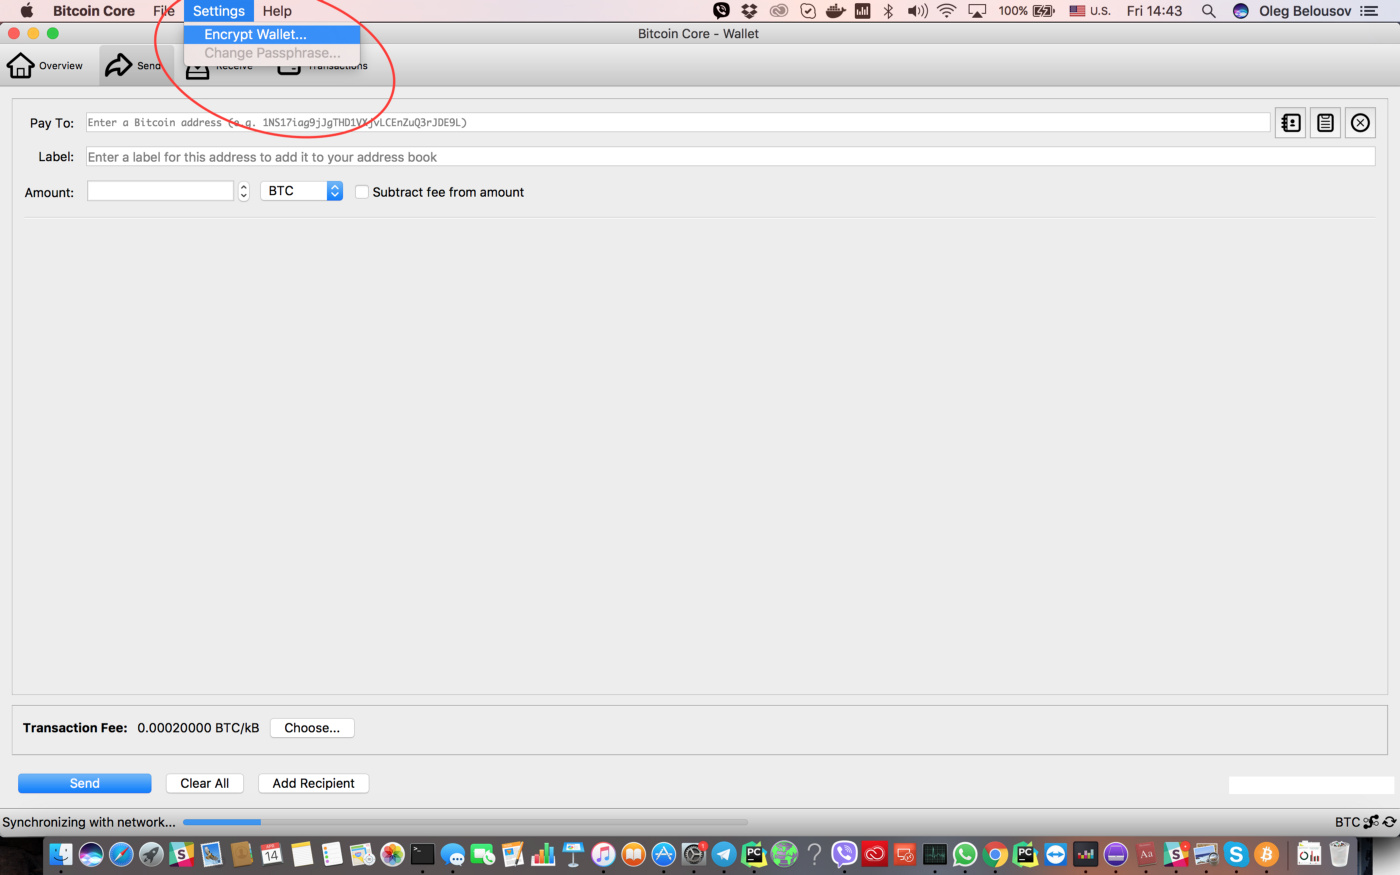Open the U.S. input source menu
Image resolution: width=1400 pixels, height=875 pixels.
1090,11
